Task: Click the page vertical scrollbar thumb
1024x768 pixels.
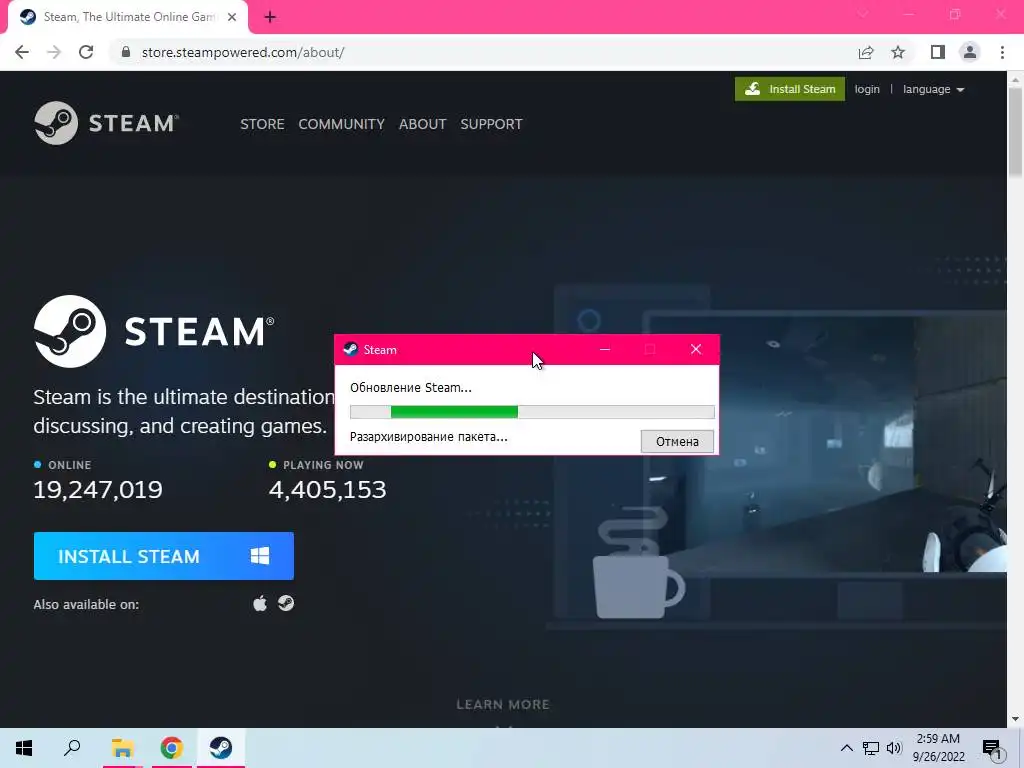Action: [x=1016, y=131]
